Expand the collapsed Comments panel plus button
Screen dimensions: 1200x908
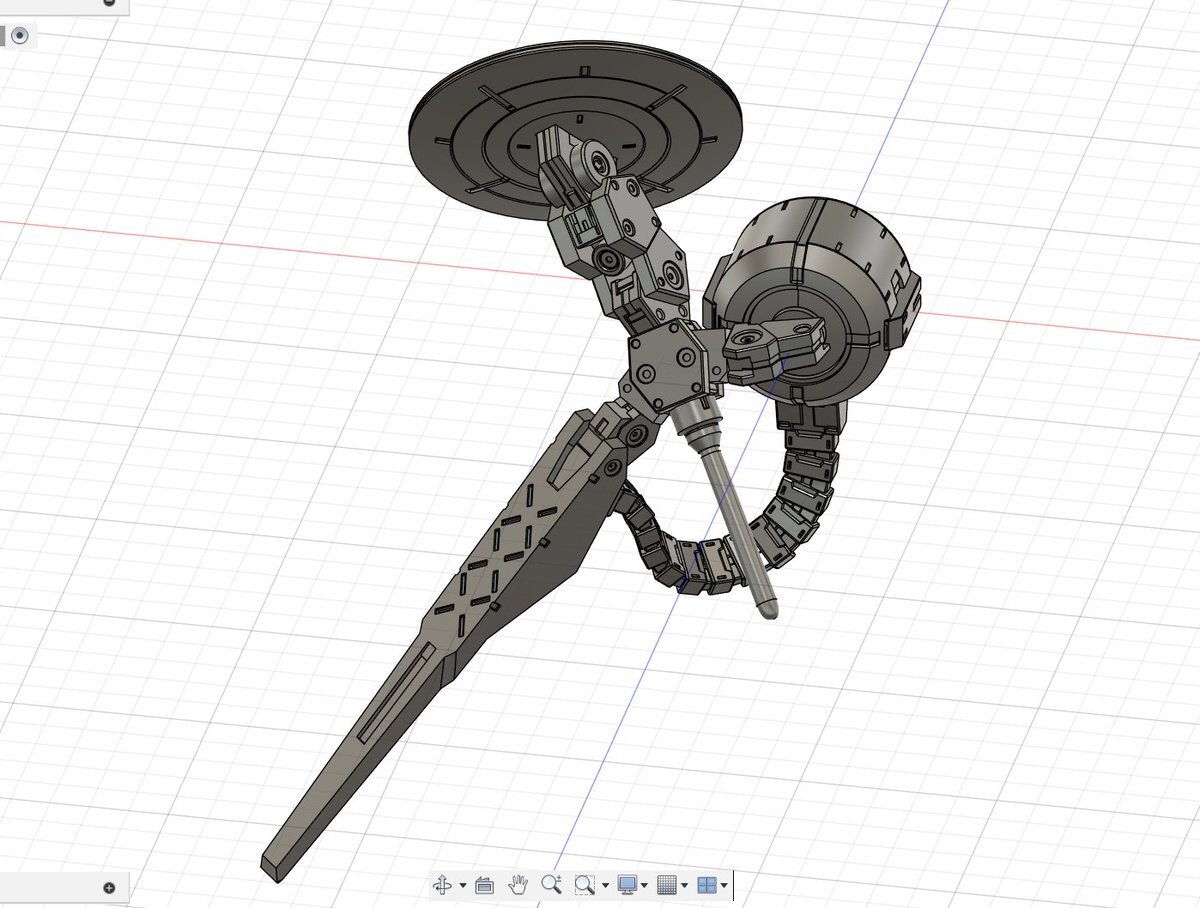109,887
